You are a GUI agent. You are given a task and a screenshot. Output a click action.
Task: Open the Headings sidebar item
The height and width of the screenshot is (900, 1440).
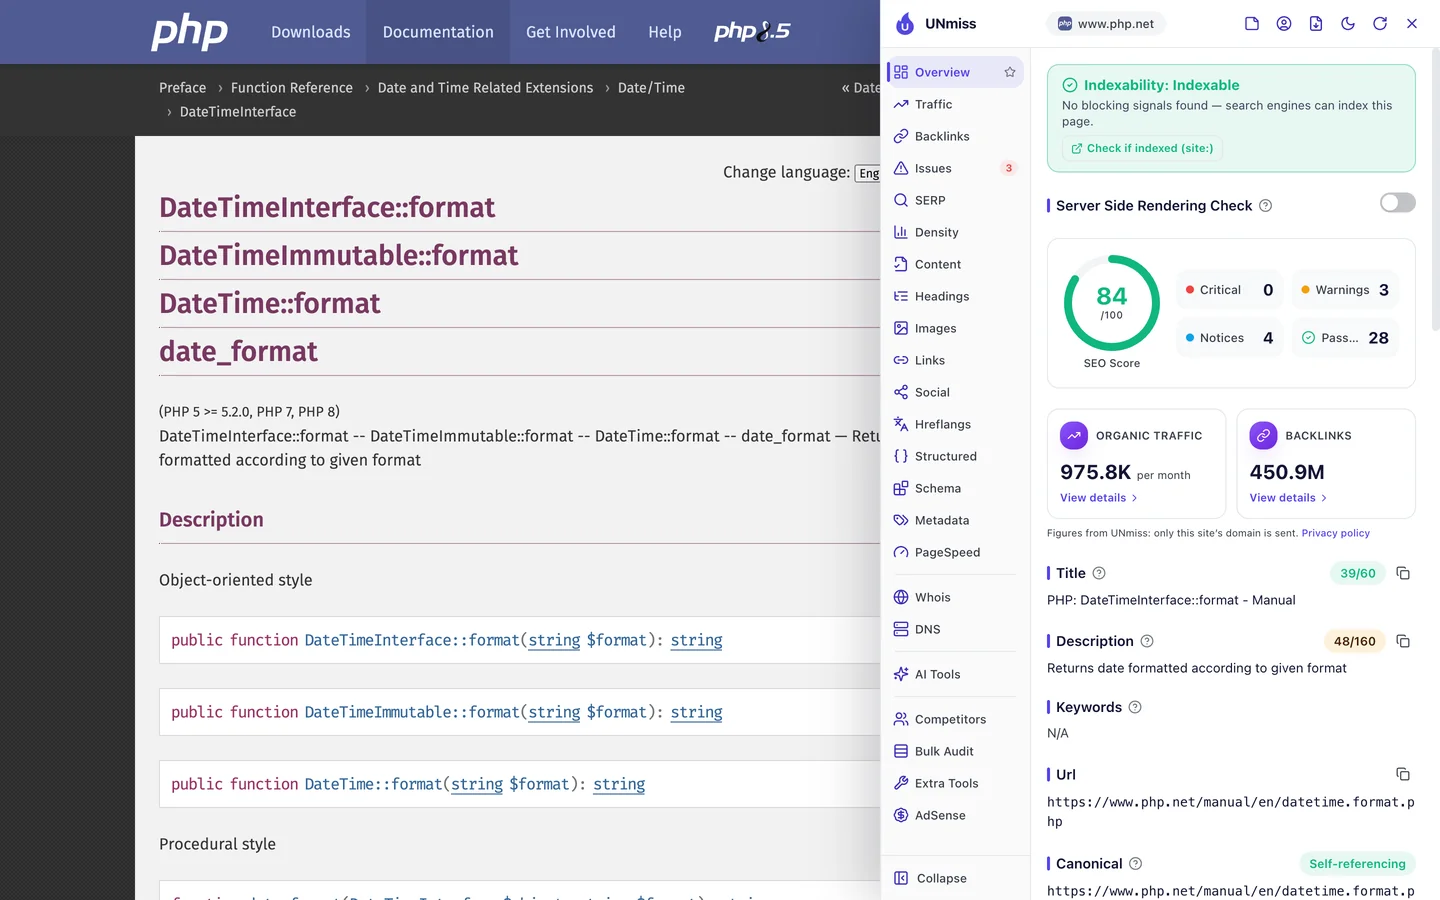pyautogui.click(x=955, y=296)
